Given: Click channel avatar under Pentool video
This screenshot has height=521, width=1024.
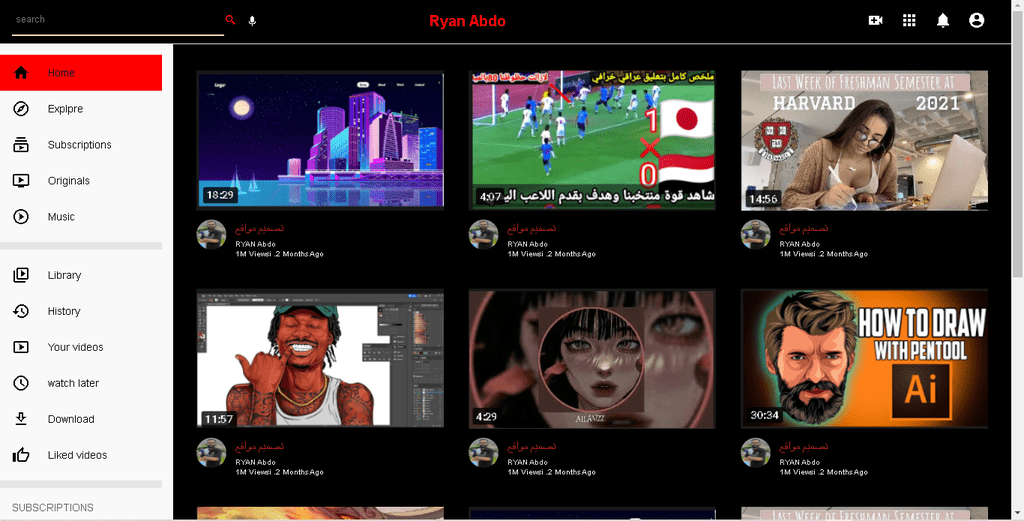Looking at the screenshot, I should click(756, 452).
